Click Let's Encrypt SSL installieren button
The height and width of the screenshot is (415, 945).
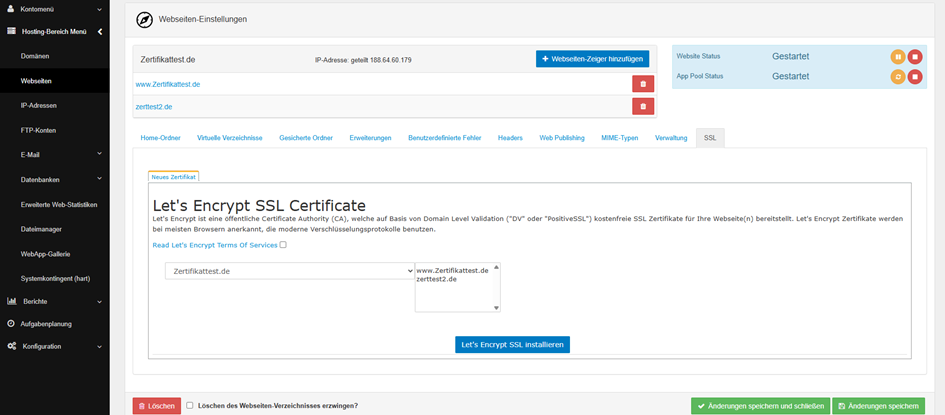click(512, 345)
